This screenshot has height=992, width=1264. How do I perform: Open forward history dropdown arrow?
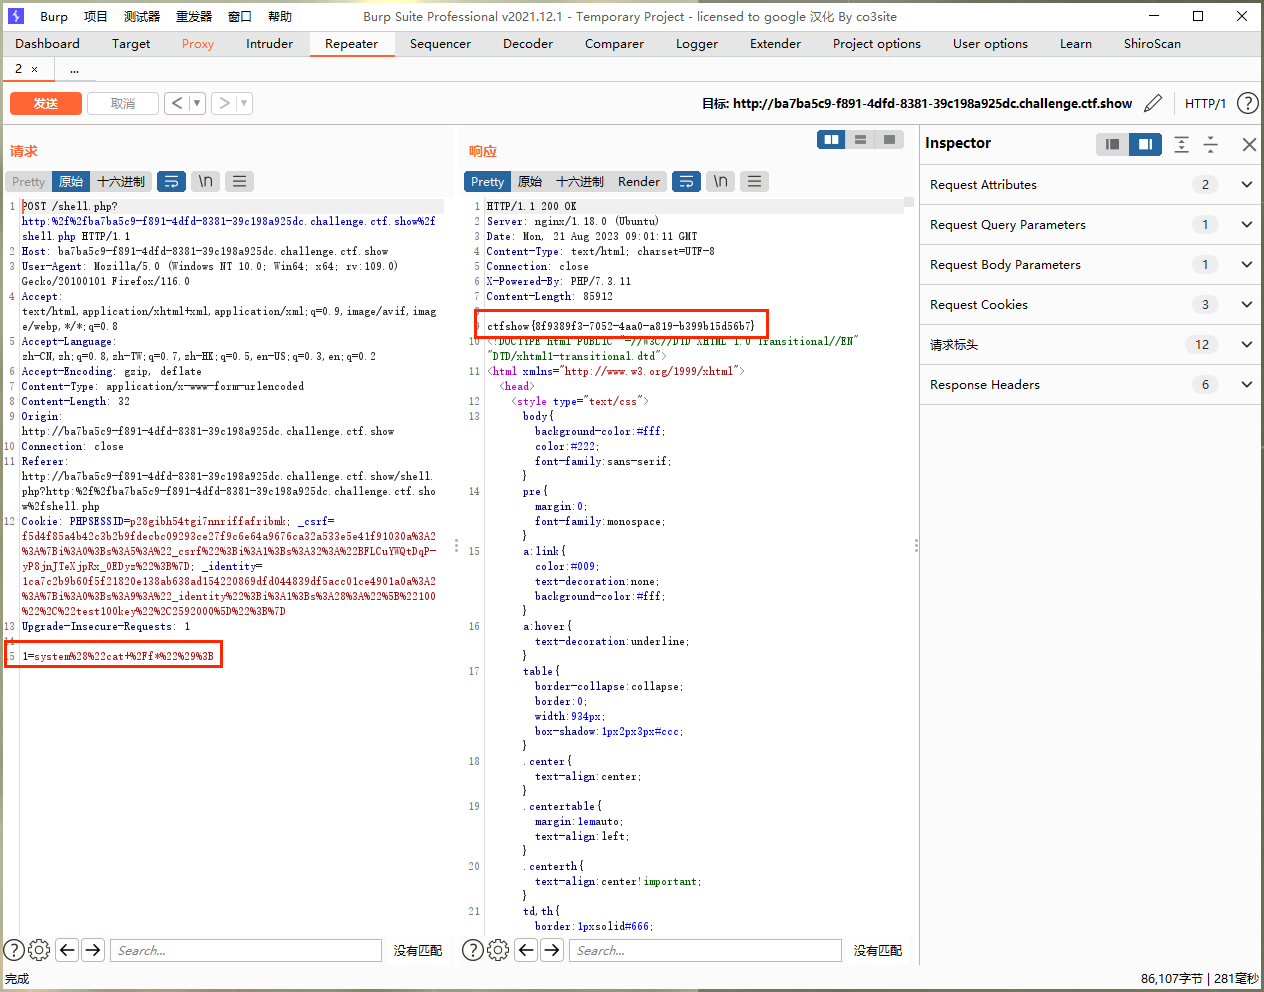[245, 103]
